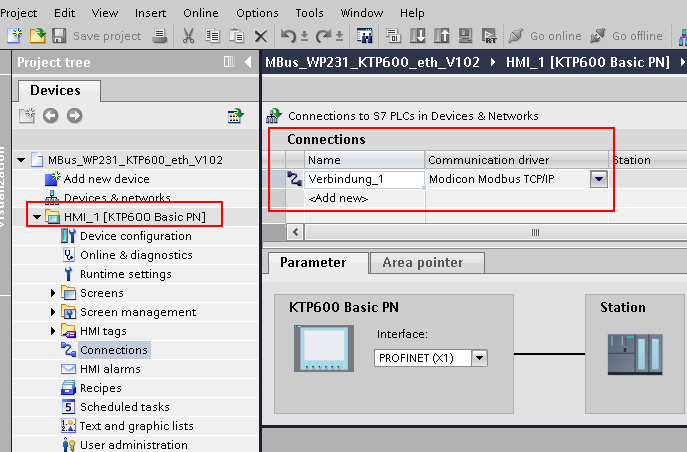The width and height of the screenshot is (687, 452).
Task: Click Connections to S7 PLCs in Devices & Networks
Action: pyautogui.click(x=413, y=116)
